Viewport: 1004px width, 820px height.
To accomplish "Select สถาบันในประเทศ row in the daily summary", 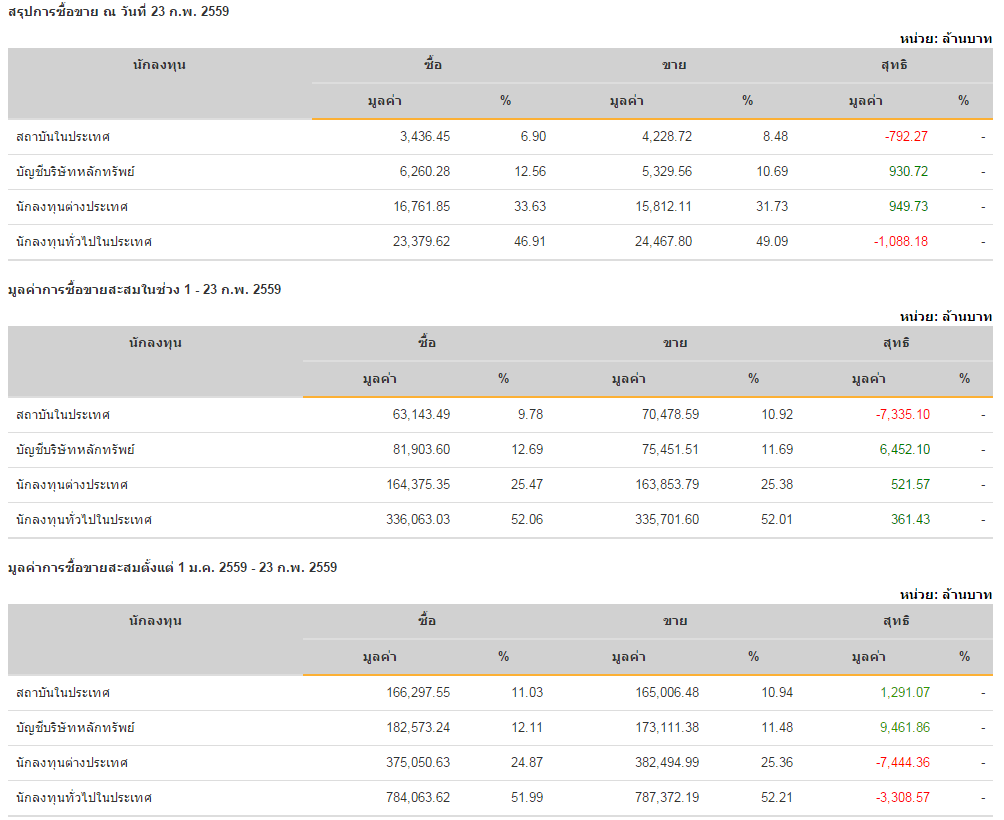I will [500, 137].
